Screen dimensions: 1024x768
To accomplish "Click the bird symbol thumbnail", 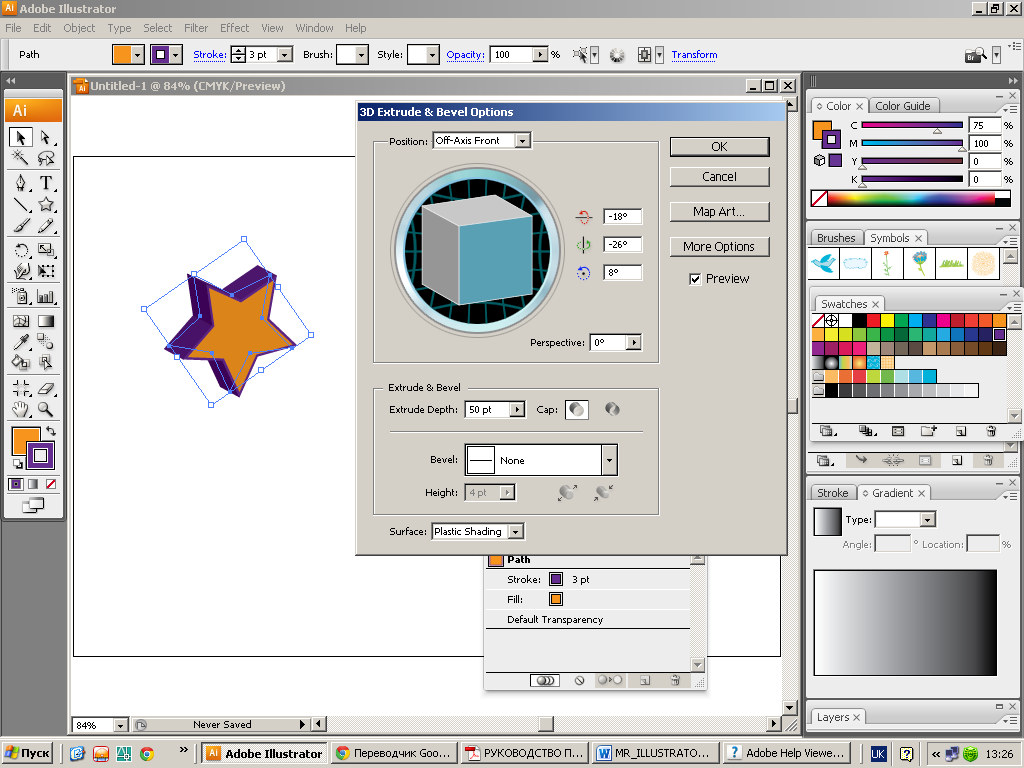I will pos(824,263).
